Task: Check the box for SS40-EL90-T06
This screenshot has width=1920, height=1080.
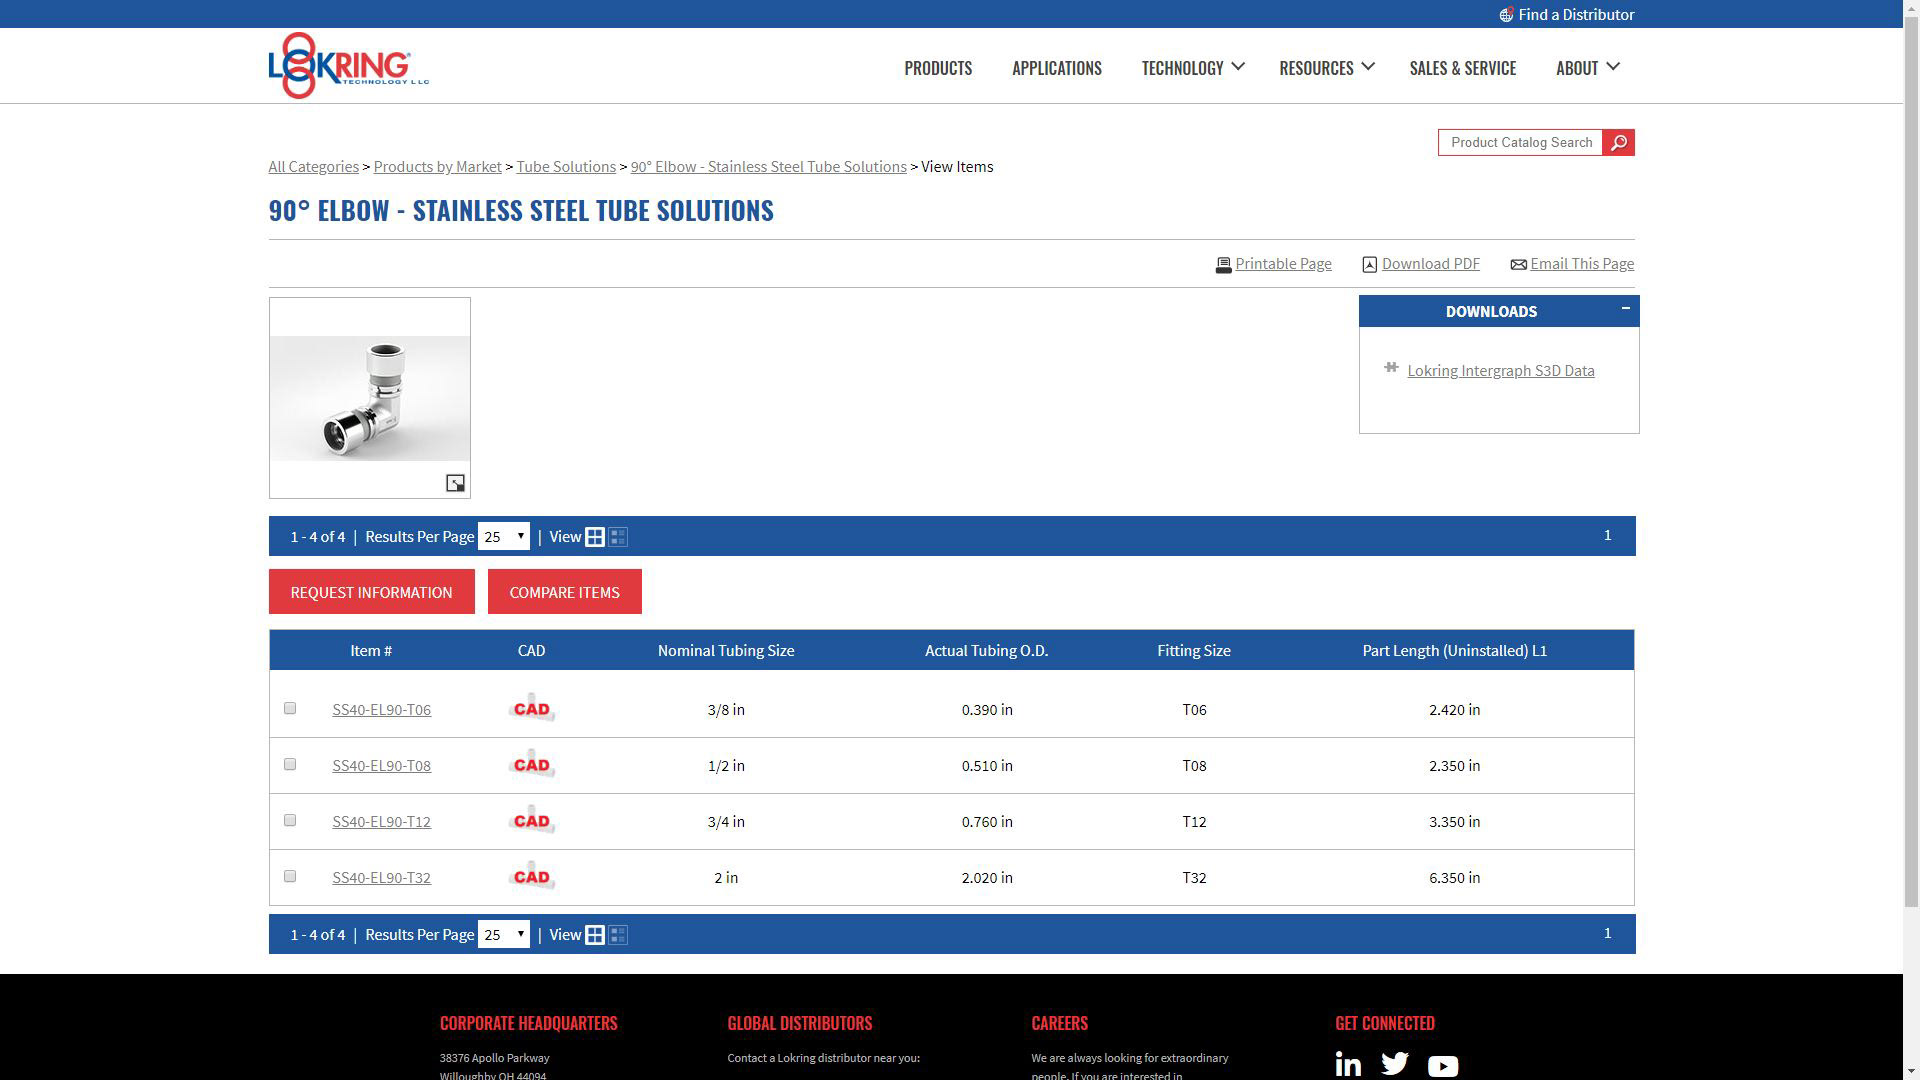Action: [x=290, y=708]
